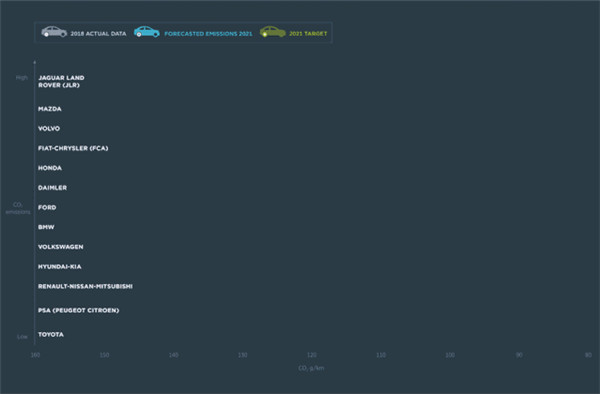Click the Toyota row label
This screenshot has width=600, height=394.
click(x=51, y=335)
